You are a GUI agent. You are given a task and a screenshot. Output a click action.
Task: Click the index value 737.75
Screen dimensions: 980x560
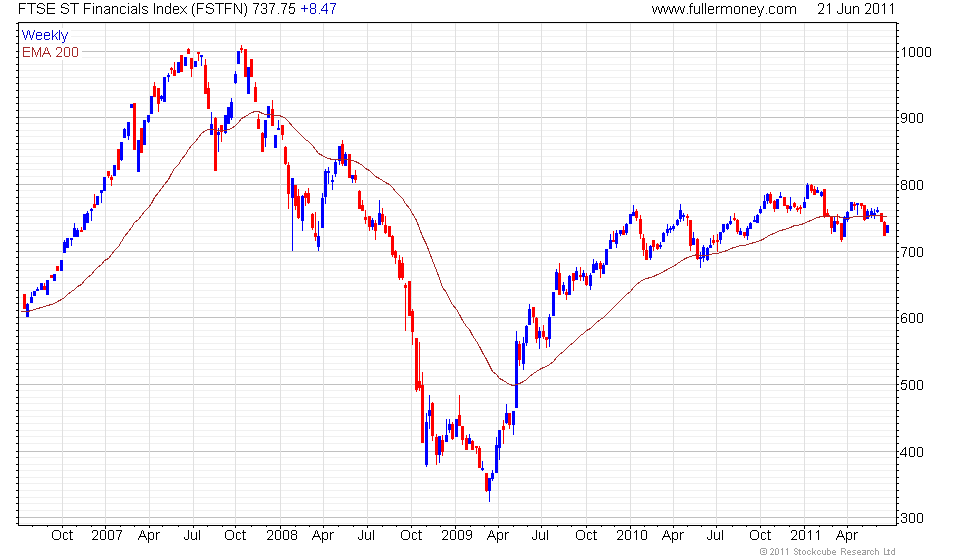point(274,9)
